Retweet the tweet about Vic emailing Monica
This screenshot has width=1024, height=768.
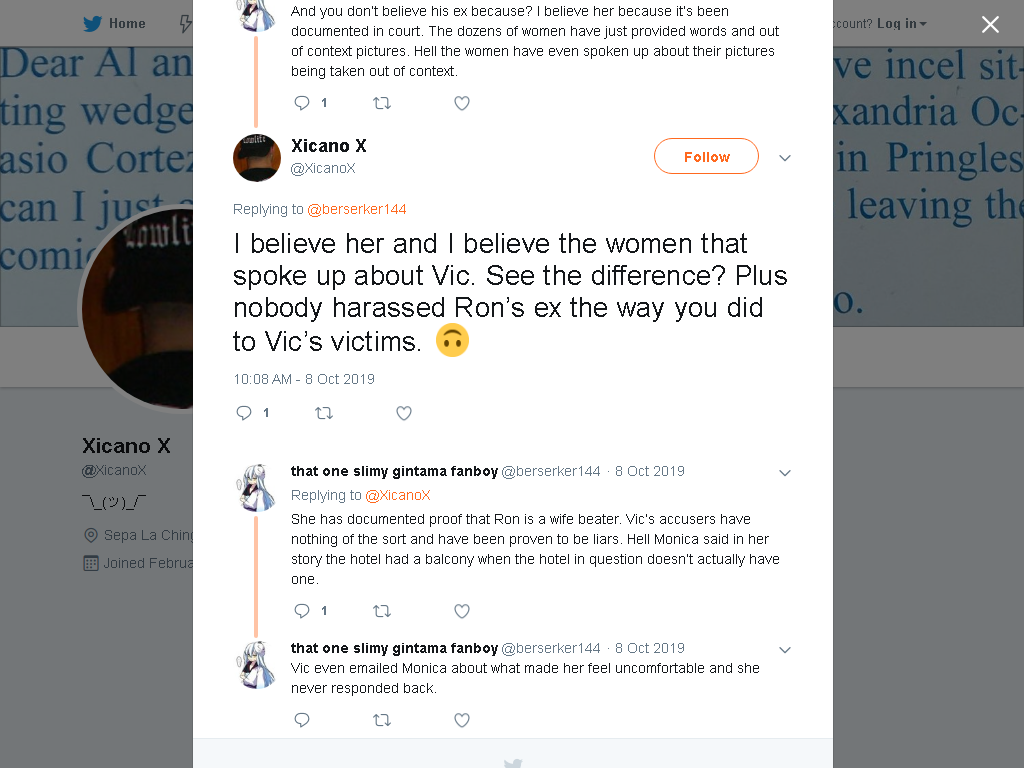(381, 720)
